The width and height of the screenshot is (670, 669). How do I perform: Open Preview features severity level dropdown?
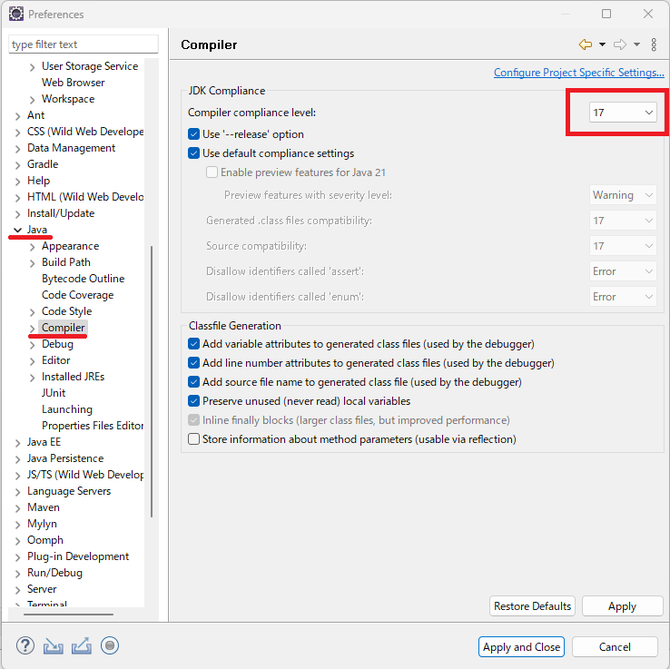click(x=623, y=195)
